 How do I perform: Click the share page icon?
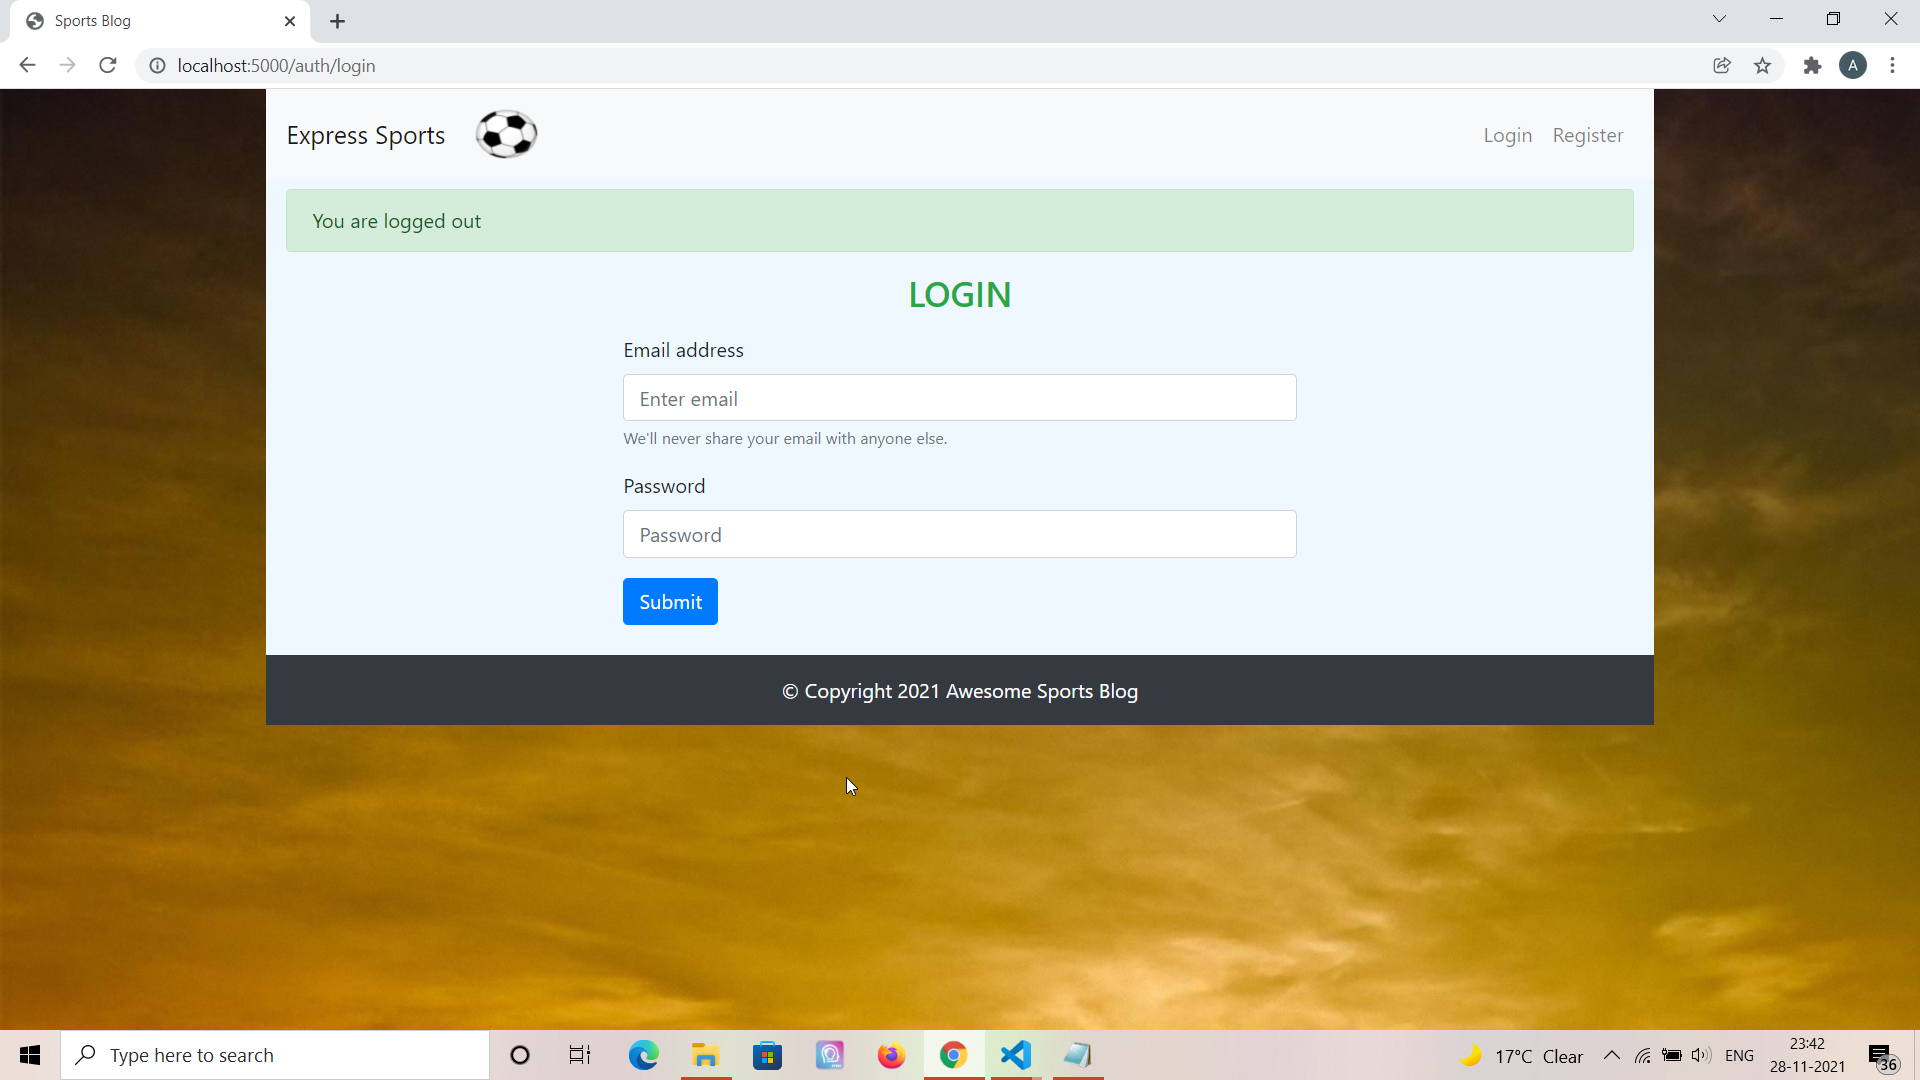pos(1721,66)
